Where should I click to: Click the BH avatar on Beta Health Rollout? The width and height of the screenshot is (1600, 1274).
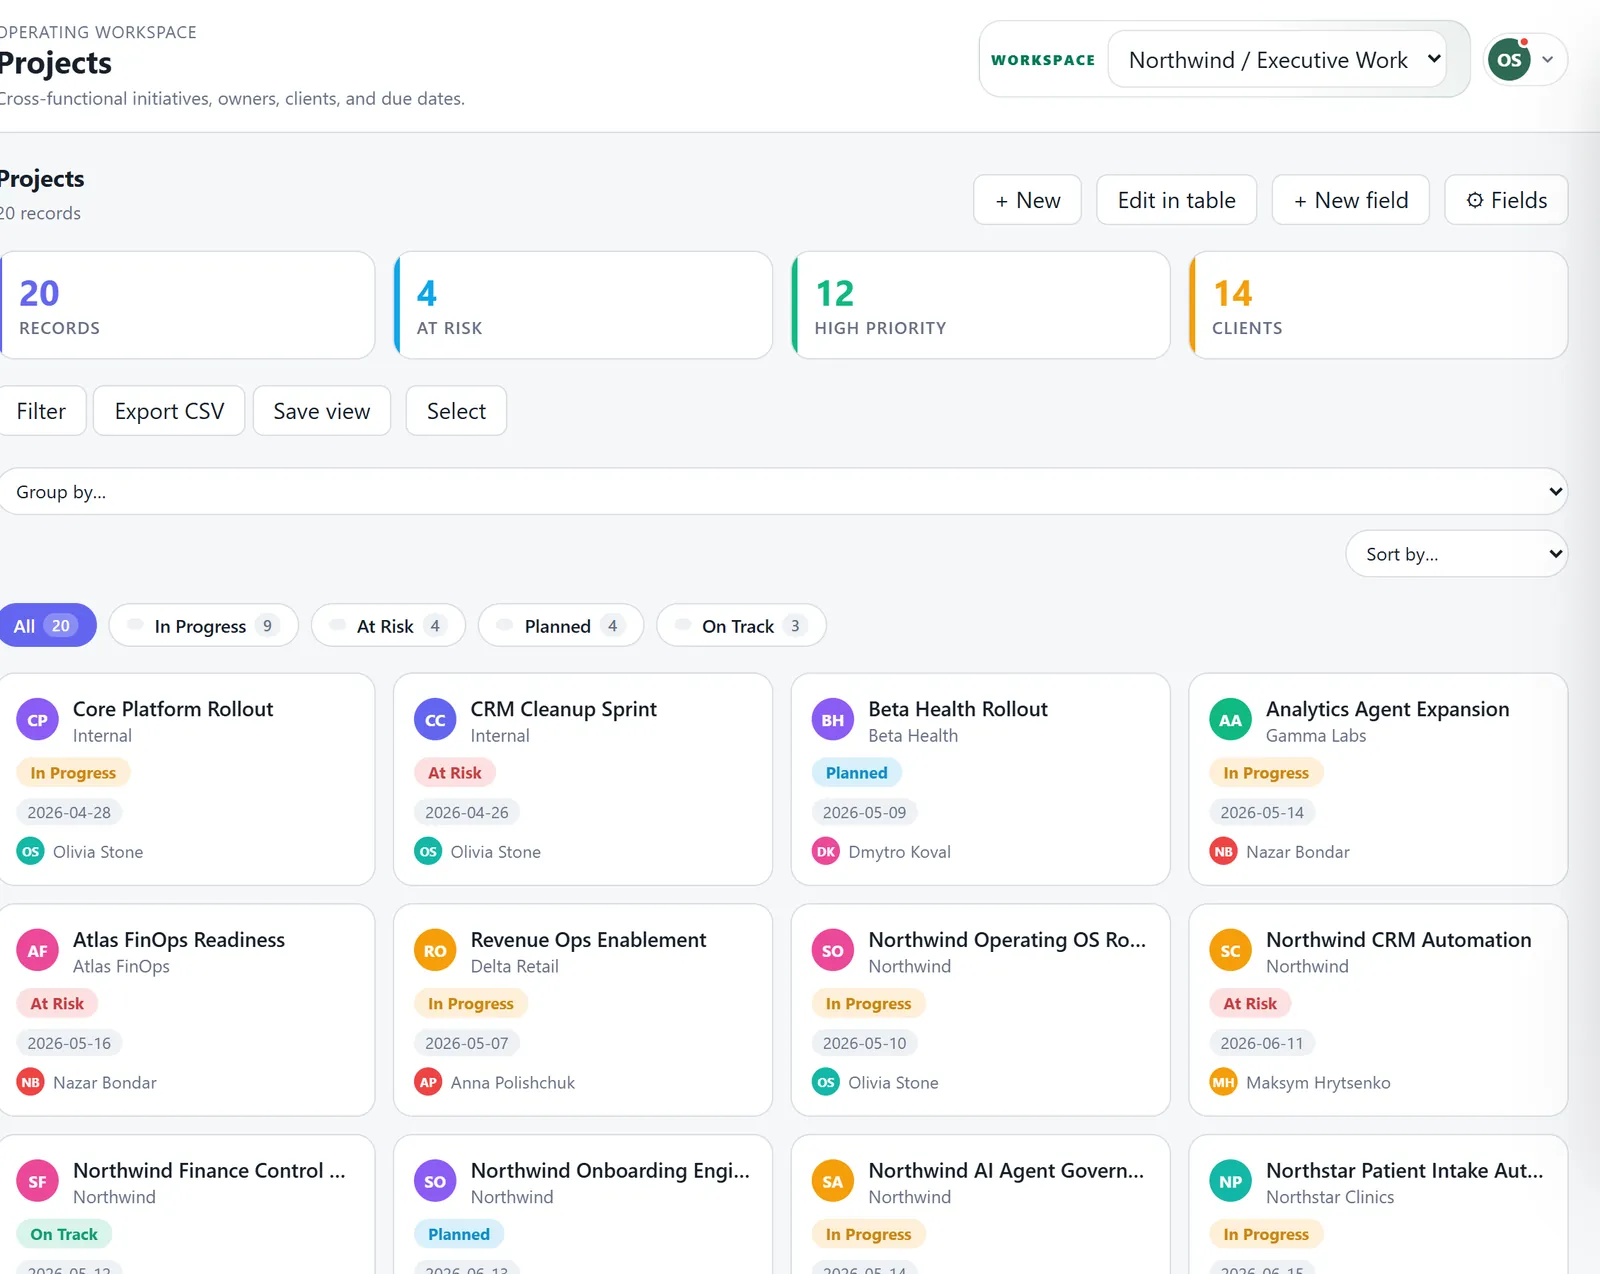click(x=833, y=720)
